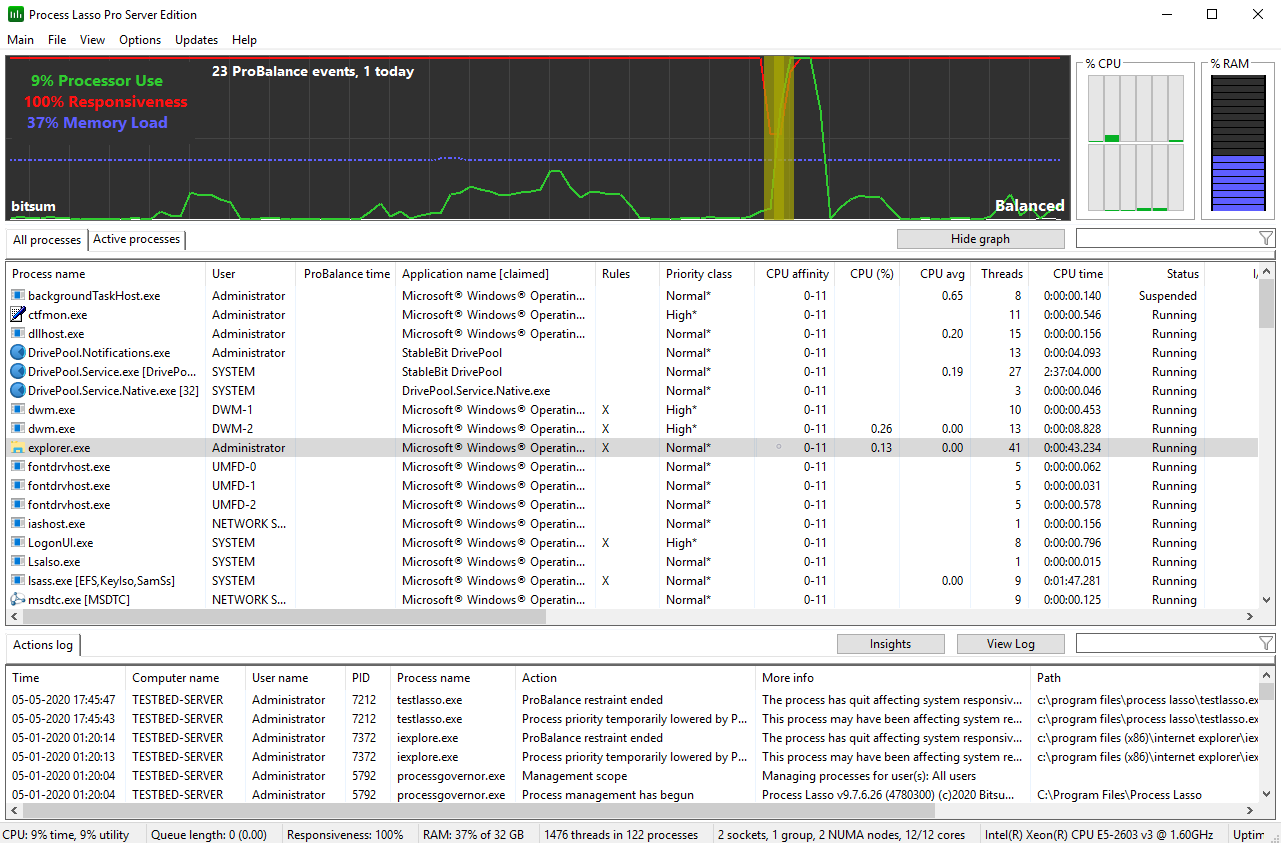Open the Main menu

pyautogui.click(x=20, y=40)
